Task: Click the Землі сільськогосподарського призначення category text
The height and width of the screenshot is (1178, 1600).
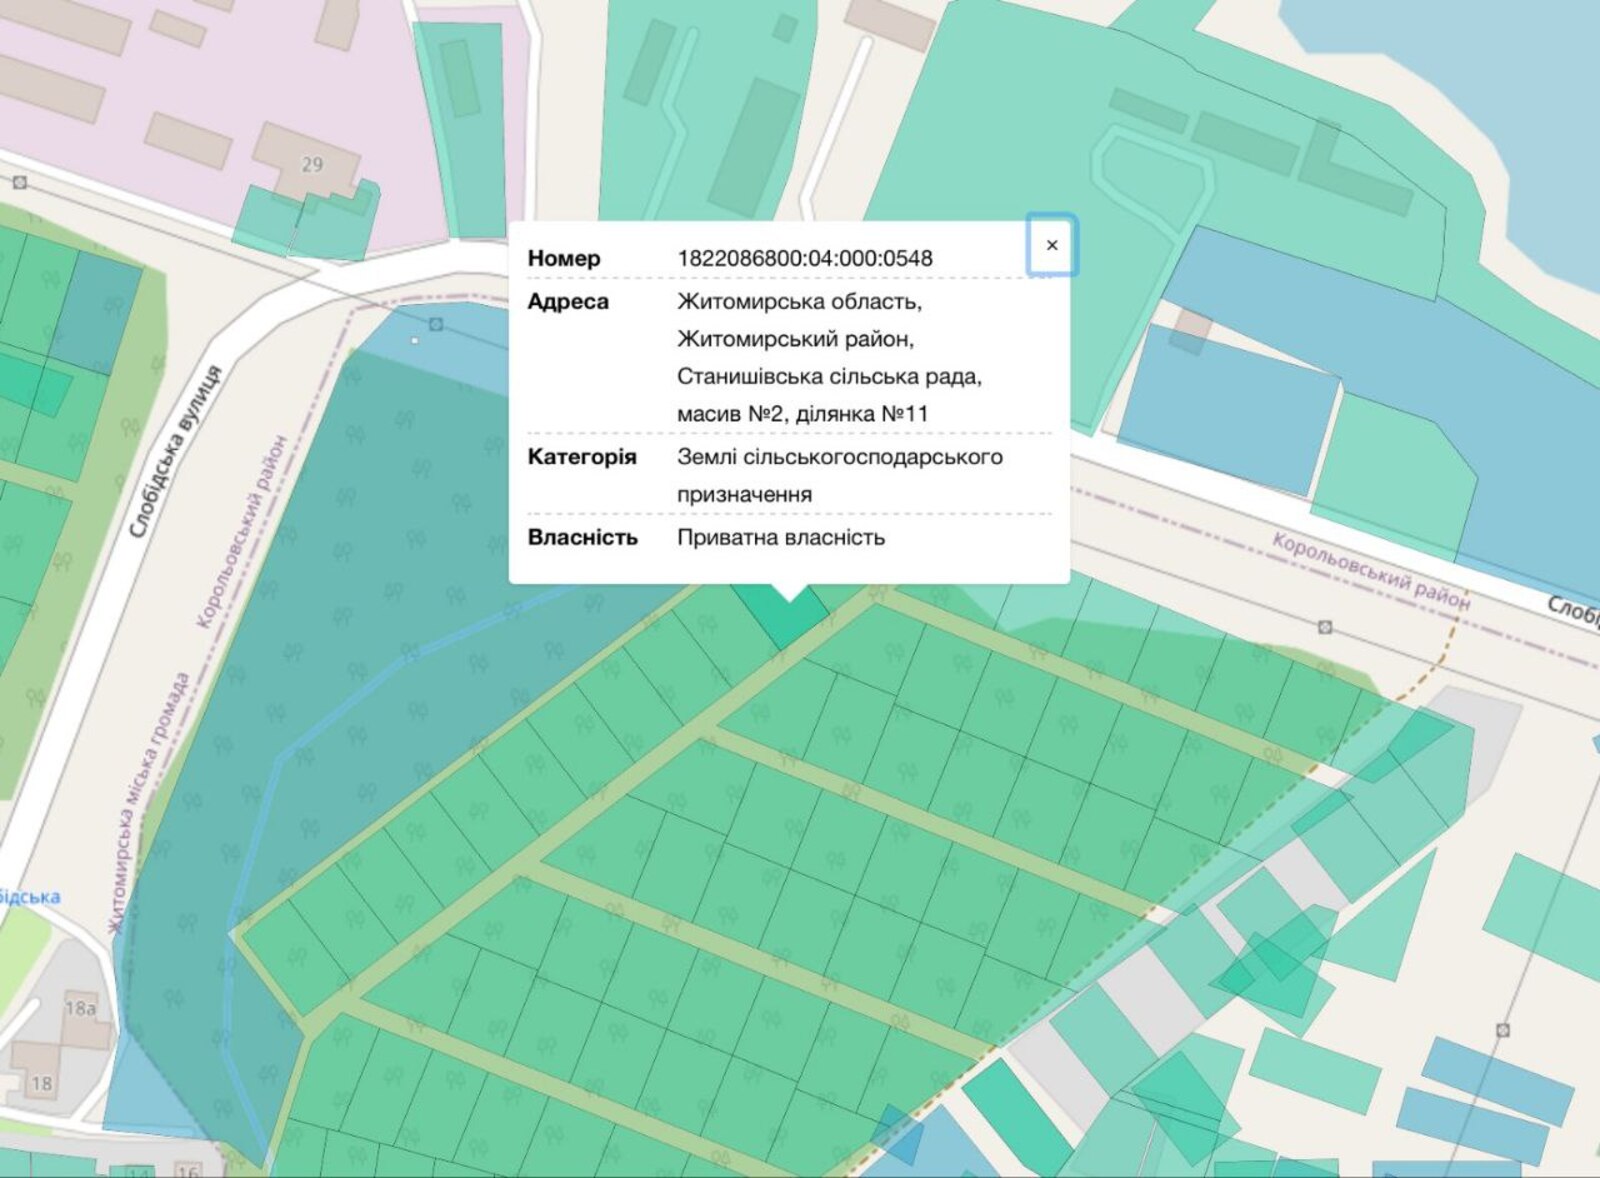Action: click(838, 475)
